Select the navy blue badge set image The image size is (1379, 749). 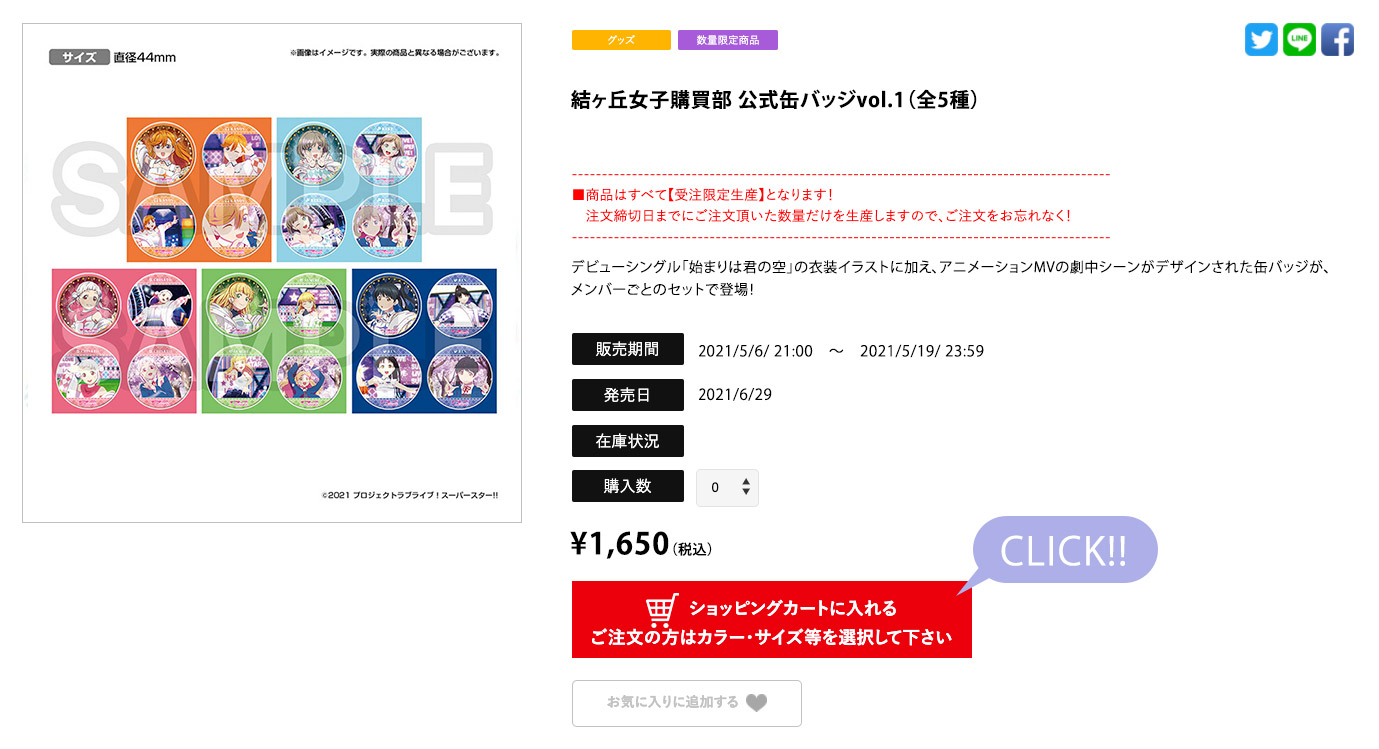pyautogui.click(x=424, y=340)
